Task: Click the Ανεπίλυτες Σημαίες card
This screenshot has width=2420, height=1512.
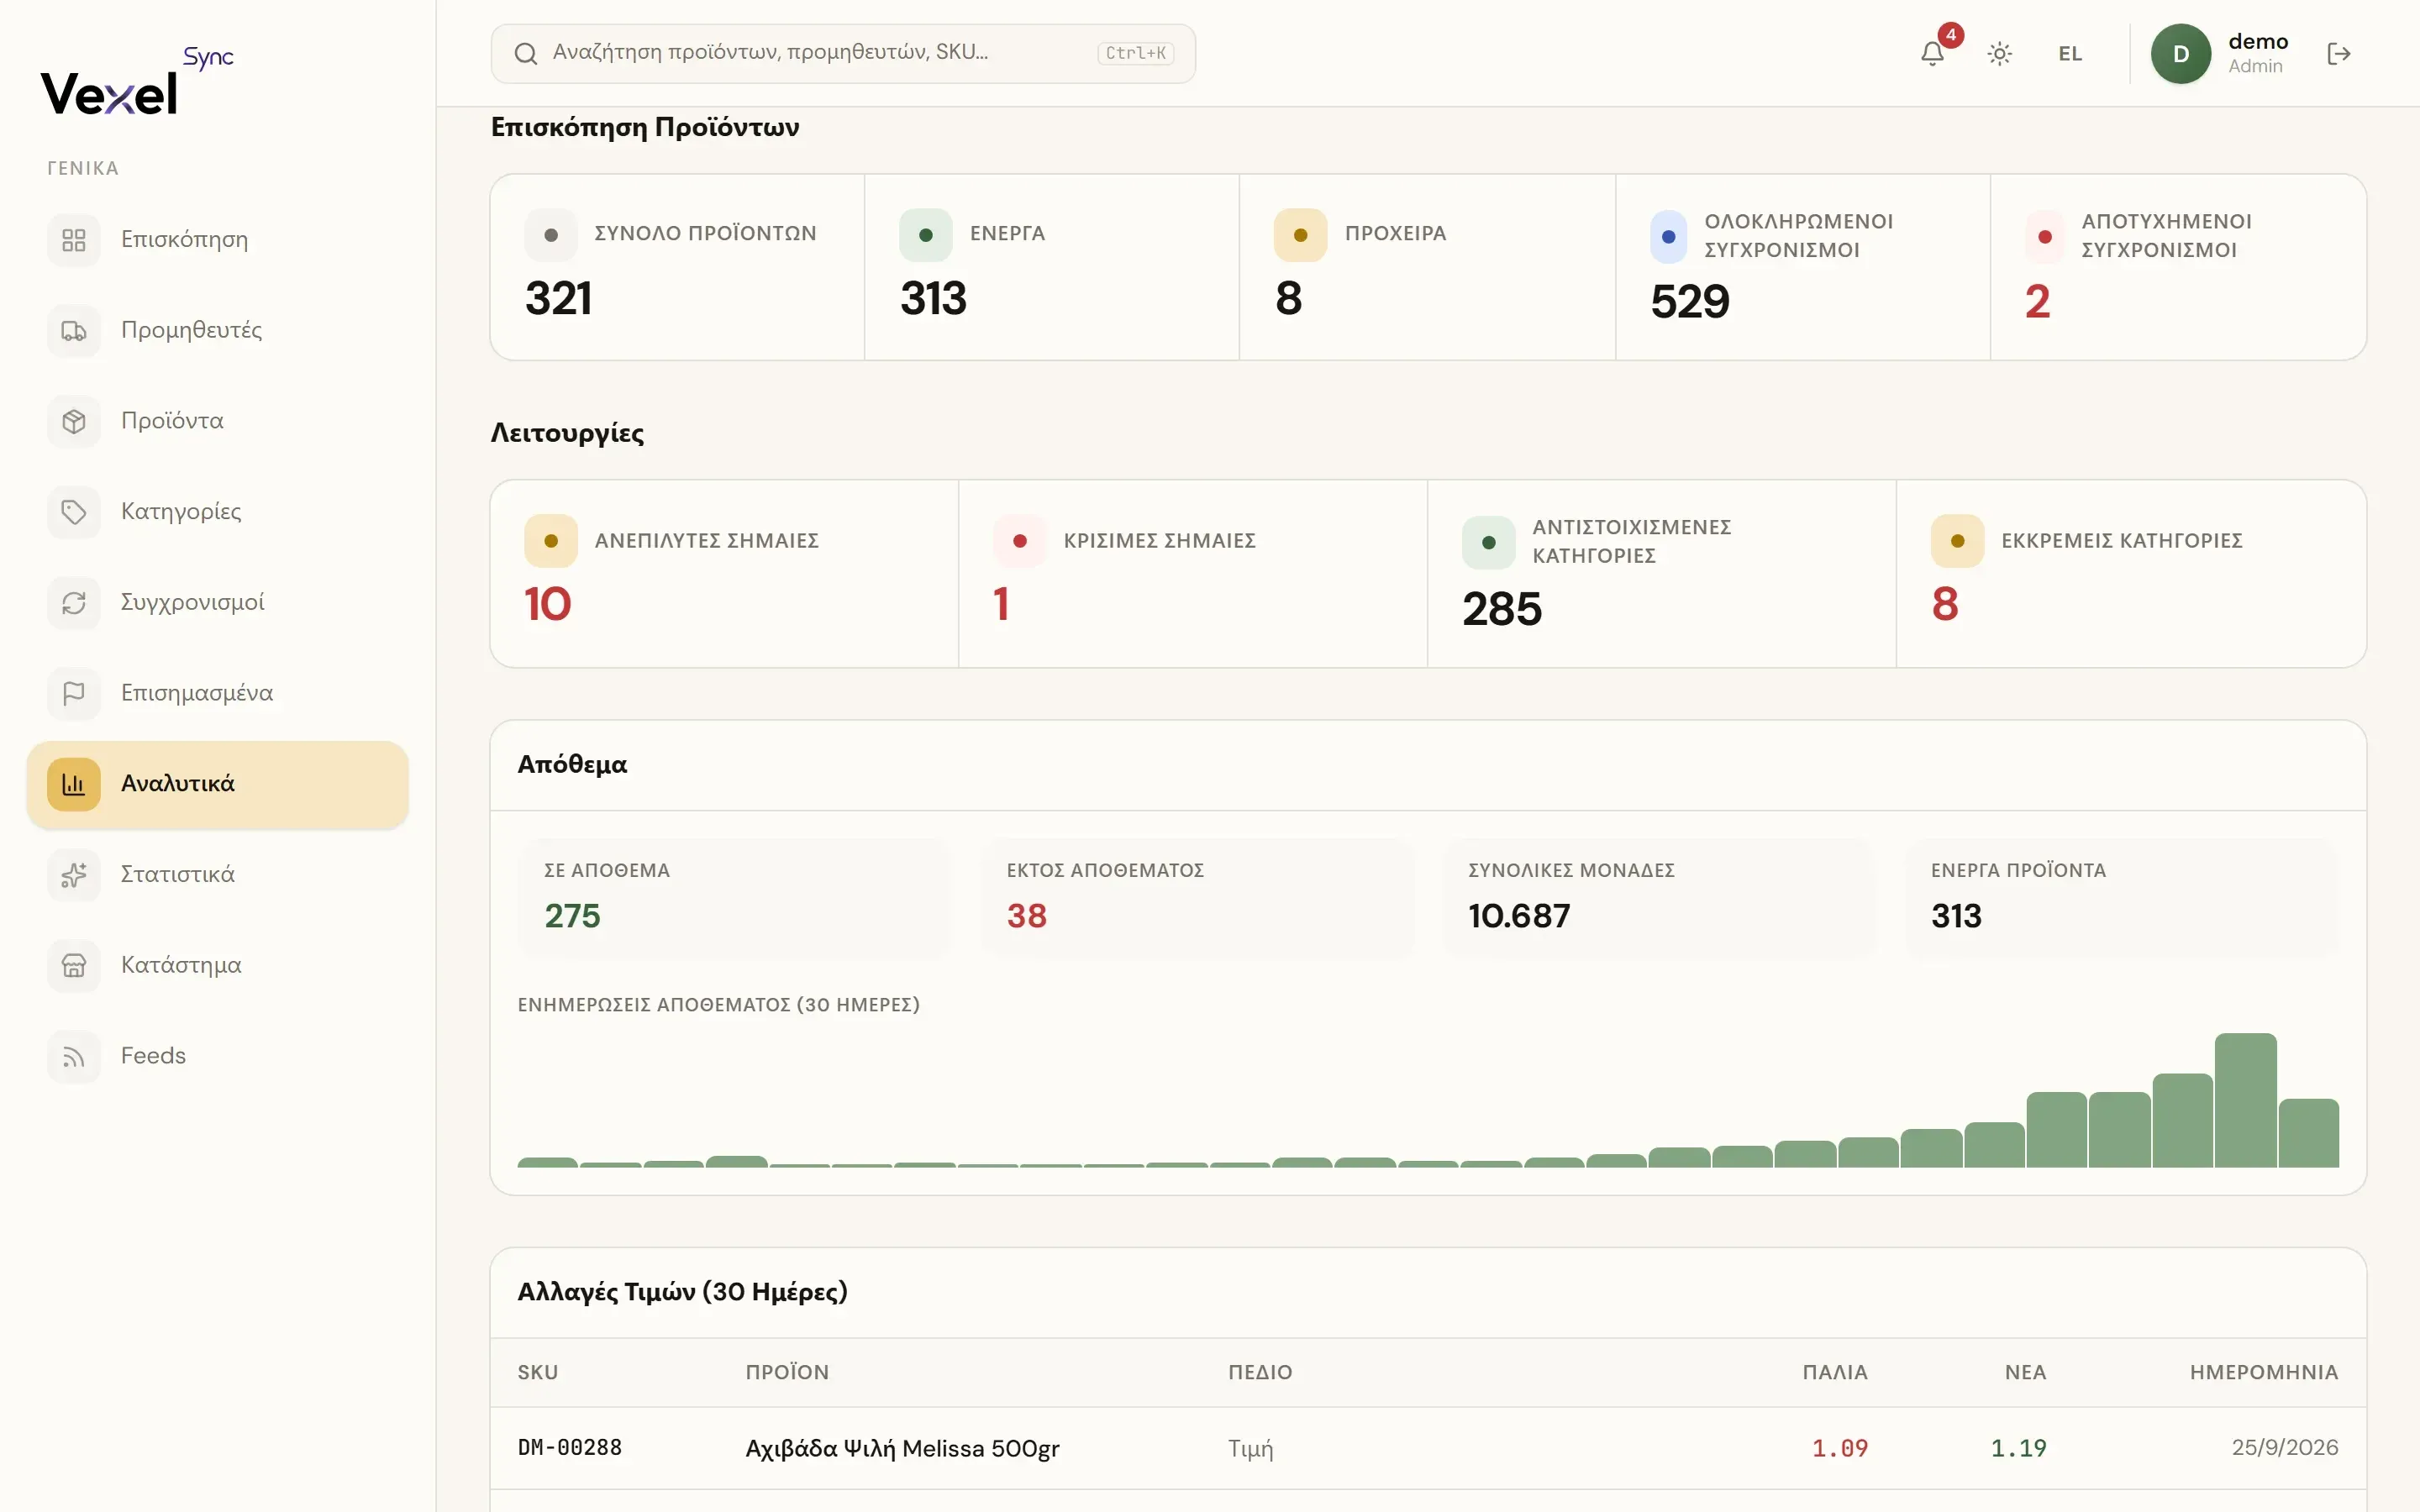Action: [724, 574]
